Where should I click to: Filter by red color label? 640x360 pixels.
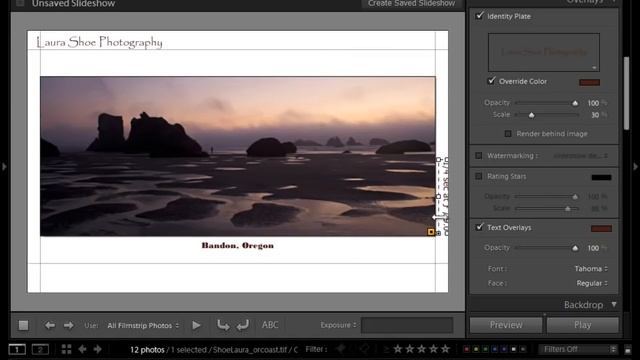coord(467,349)
